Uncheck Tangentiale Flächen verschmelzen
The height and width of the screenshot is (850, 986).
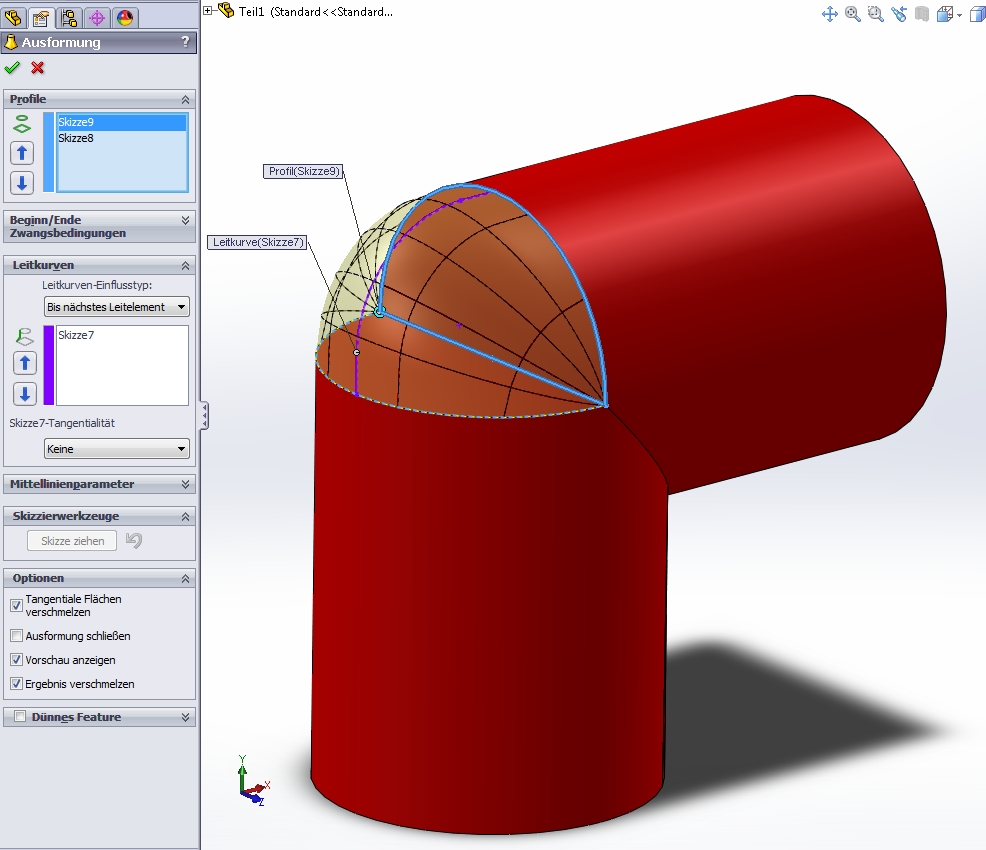tap(17, 605)
